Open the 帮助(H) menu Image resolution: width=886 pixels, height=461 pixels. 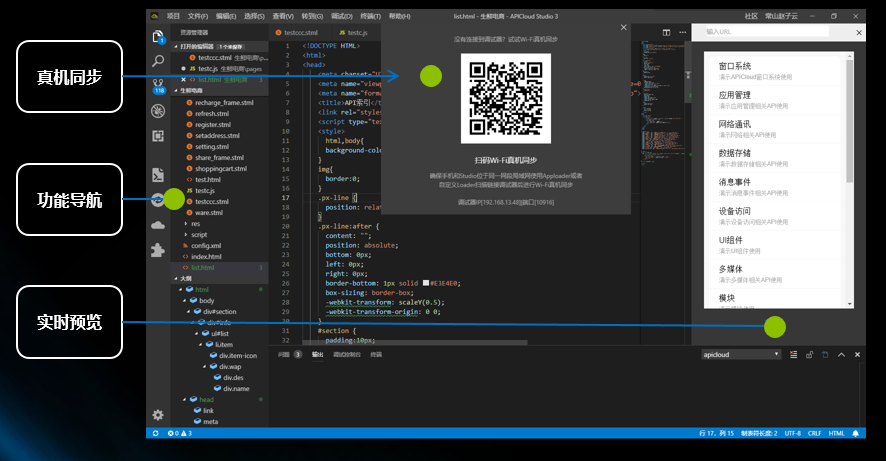point(399,16)
